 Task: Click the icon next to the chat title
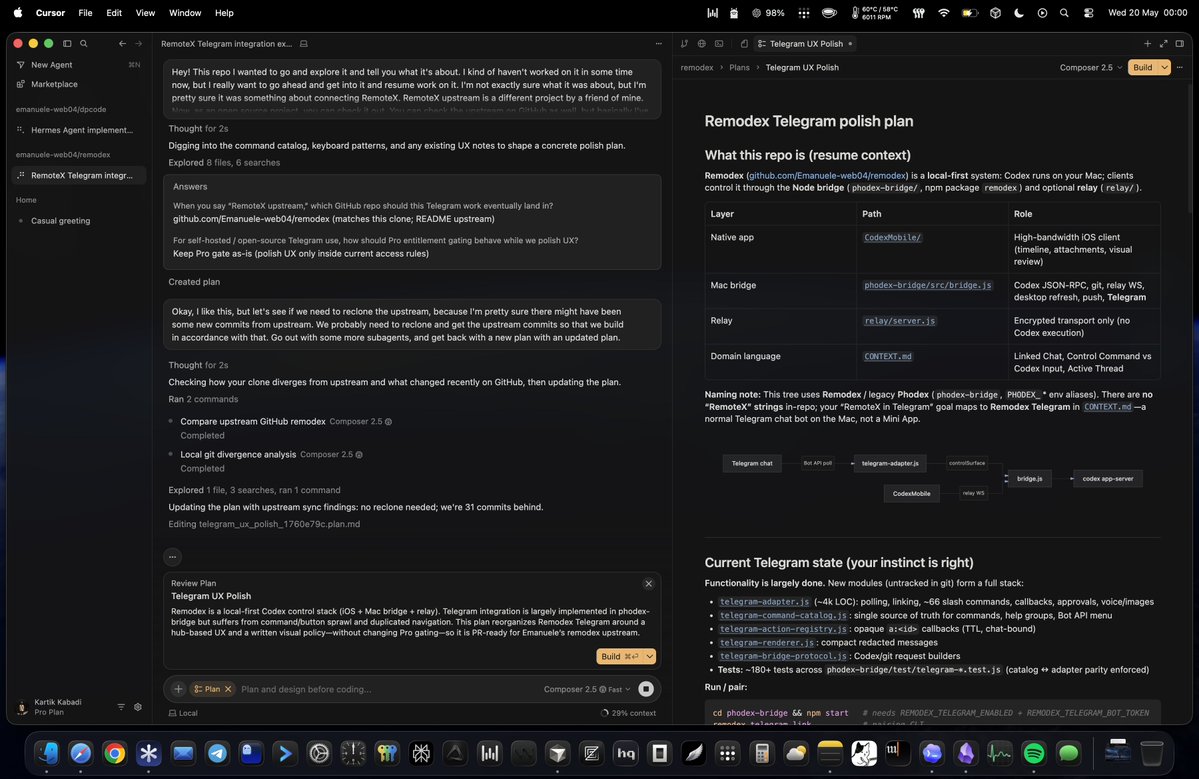click(x=304, y=44)
